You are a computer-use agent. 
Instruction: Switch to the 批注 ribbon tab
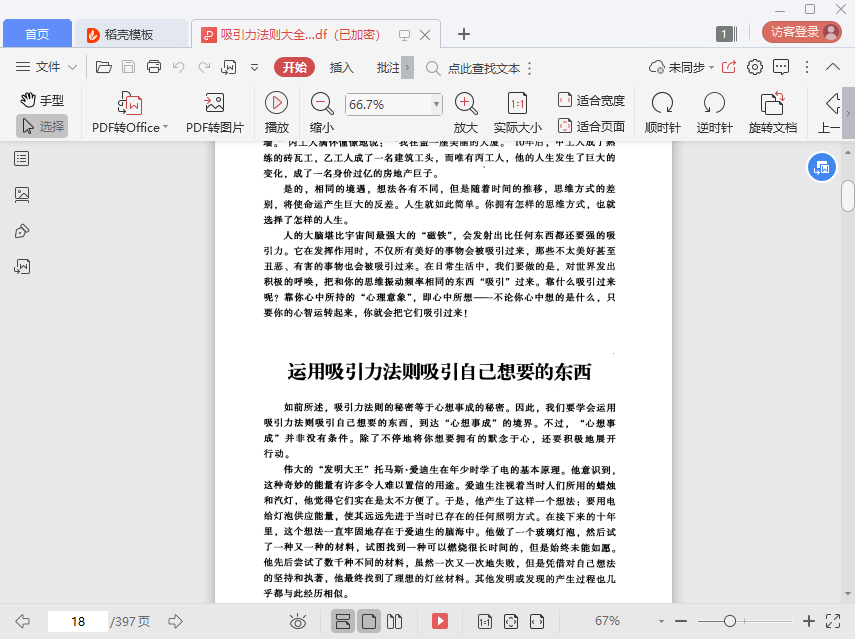(388, 68)
